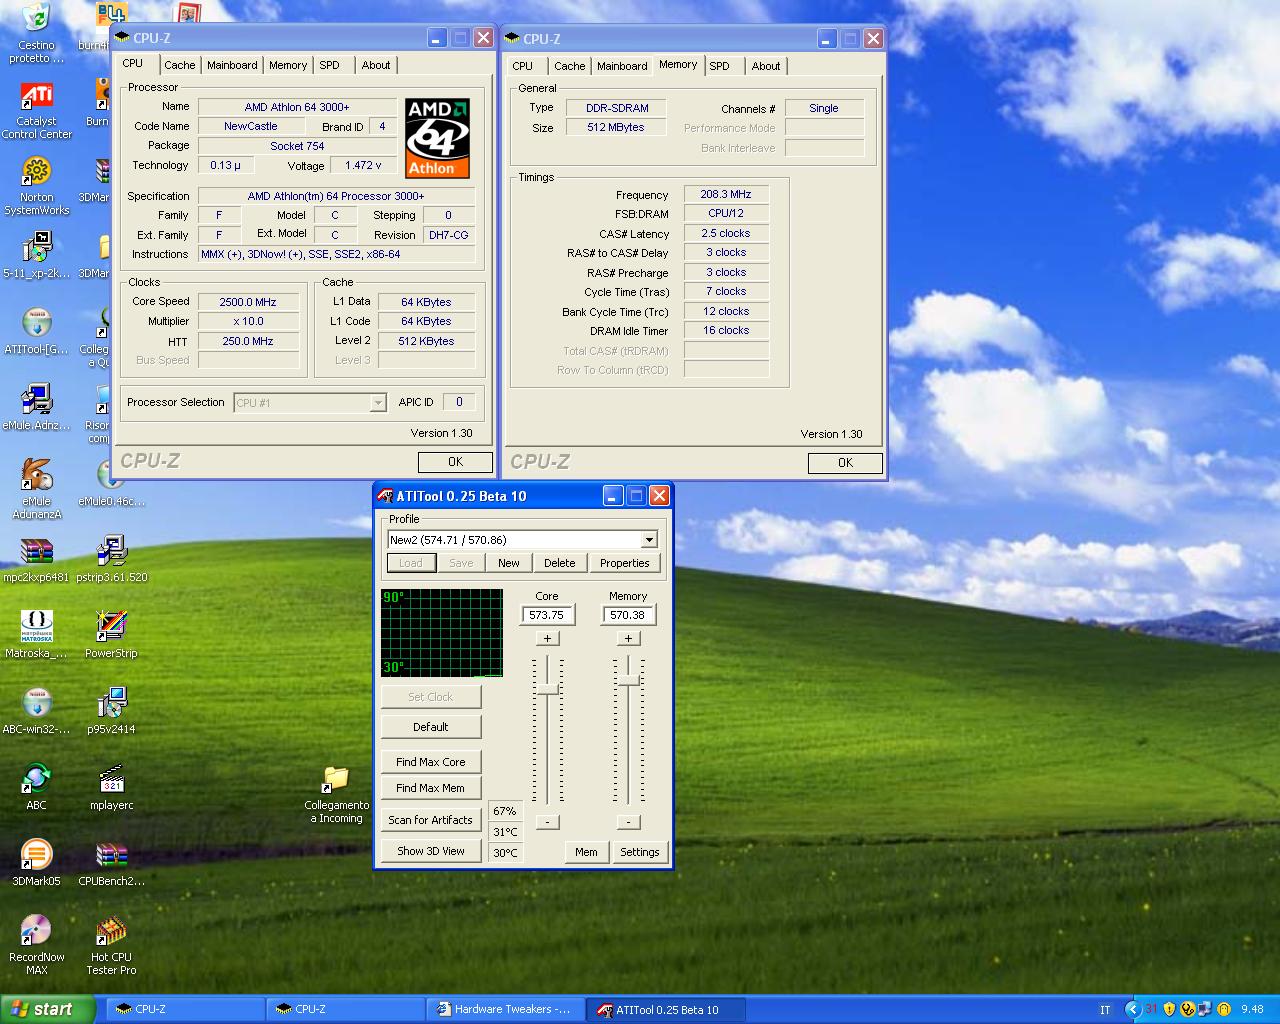This screenshot has width=1280, height=1024.
Task: Click the ATITool temperature graph
Action: [442, 633]
